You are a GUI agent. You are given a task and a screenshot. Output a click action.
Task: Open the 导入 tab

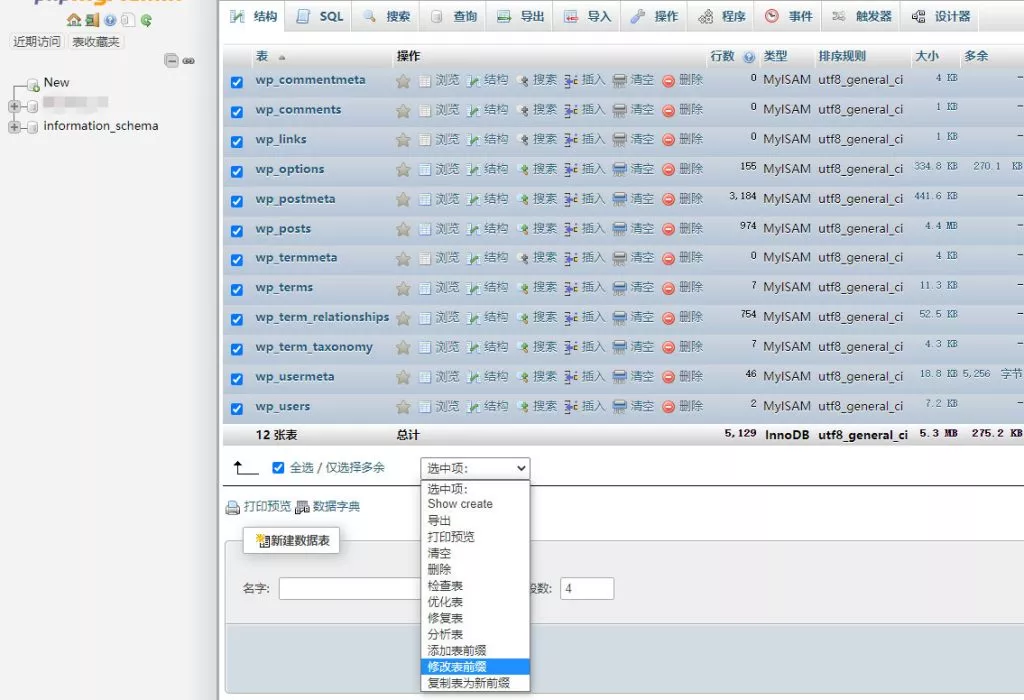point(588,16)
